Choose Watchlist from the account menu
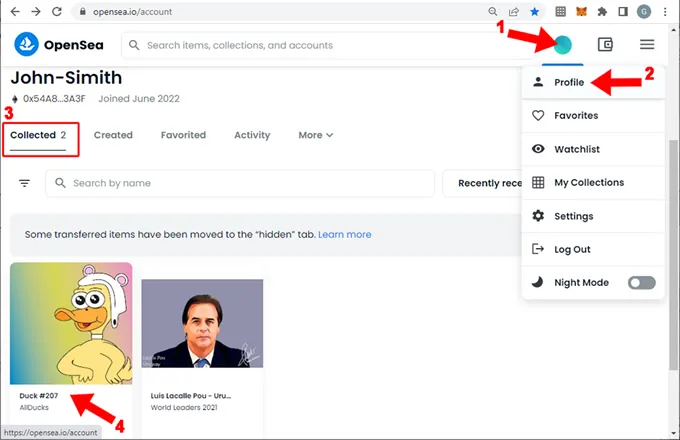The height and width of the screenshot is (440, 680). 576,149
